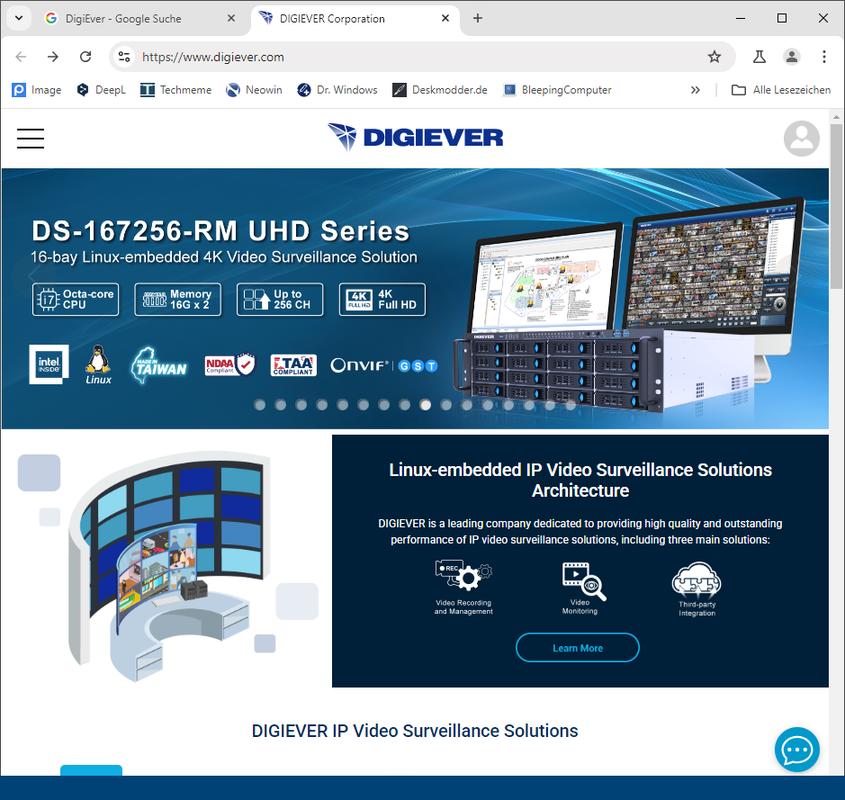
Task: Select the fourth carousel dot
Action: [322, 405]
